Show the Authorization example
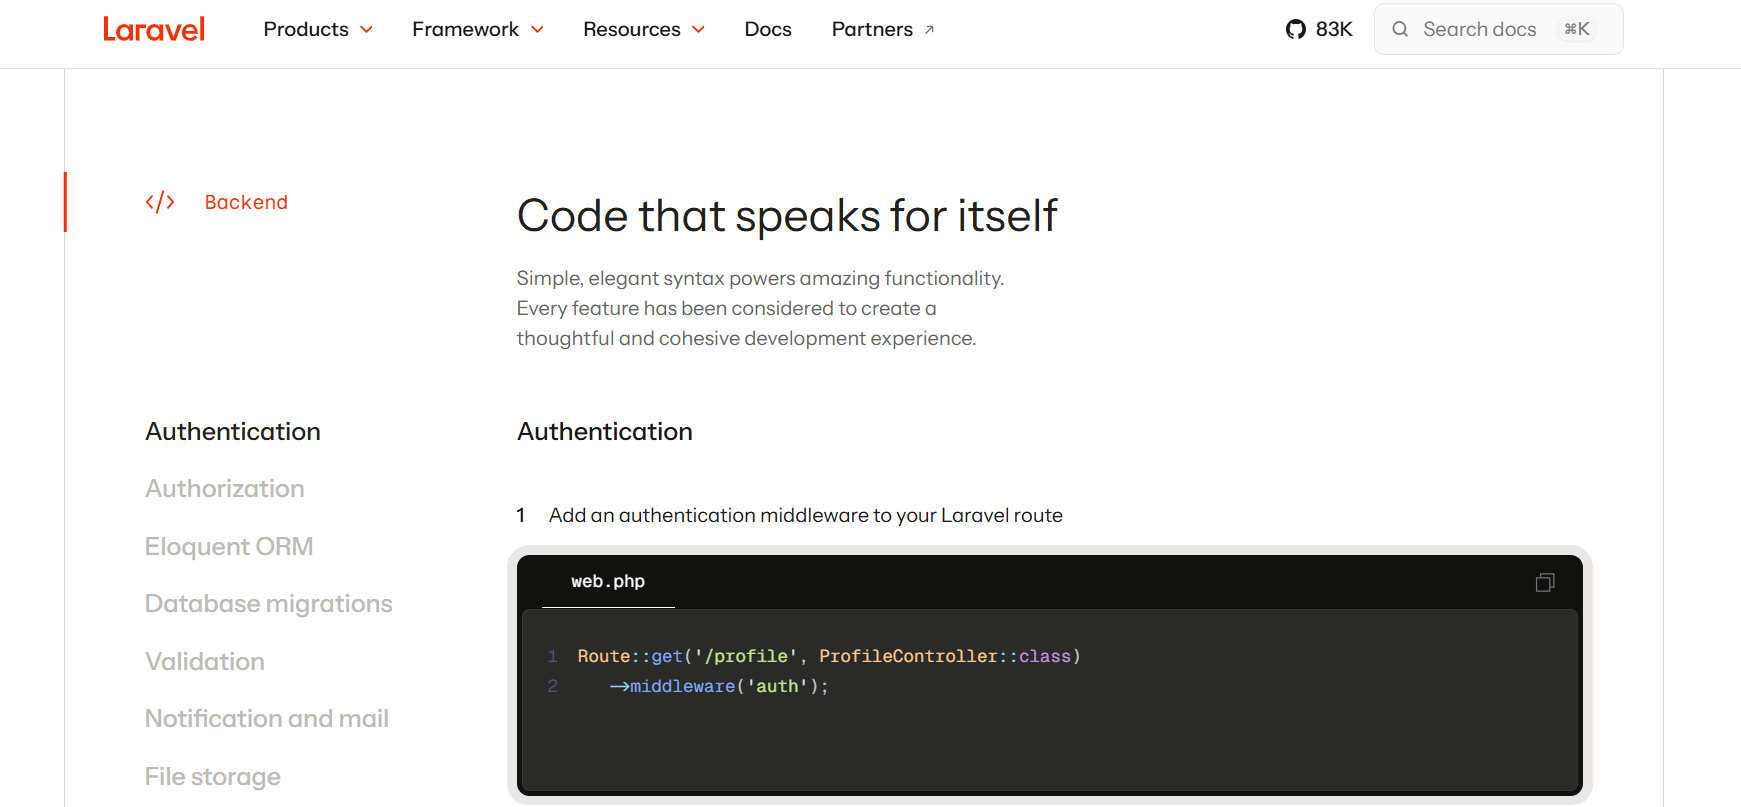The width and height of the screenshot is (1741, 807). click(224, 488)
